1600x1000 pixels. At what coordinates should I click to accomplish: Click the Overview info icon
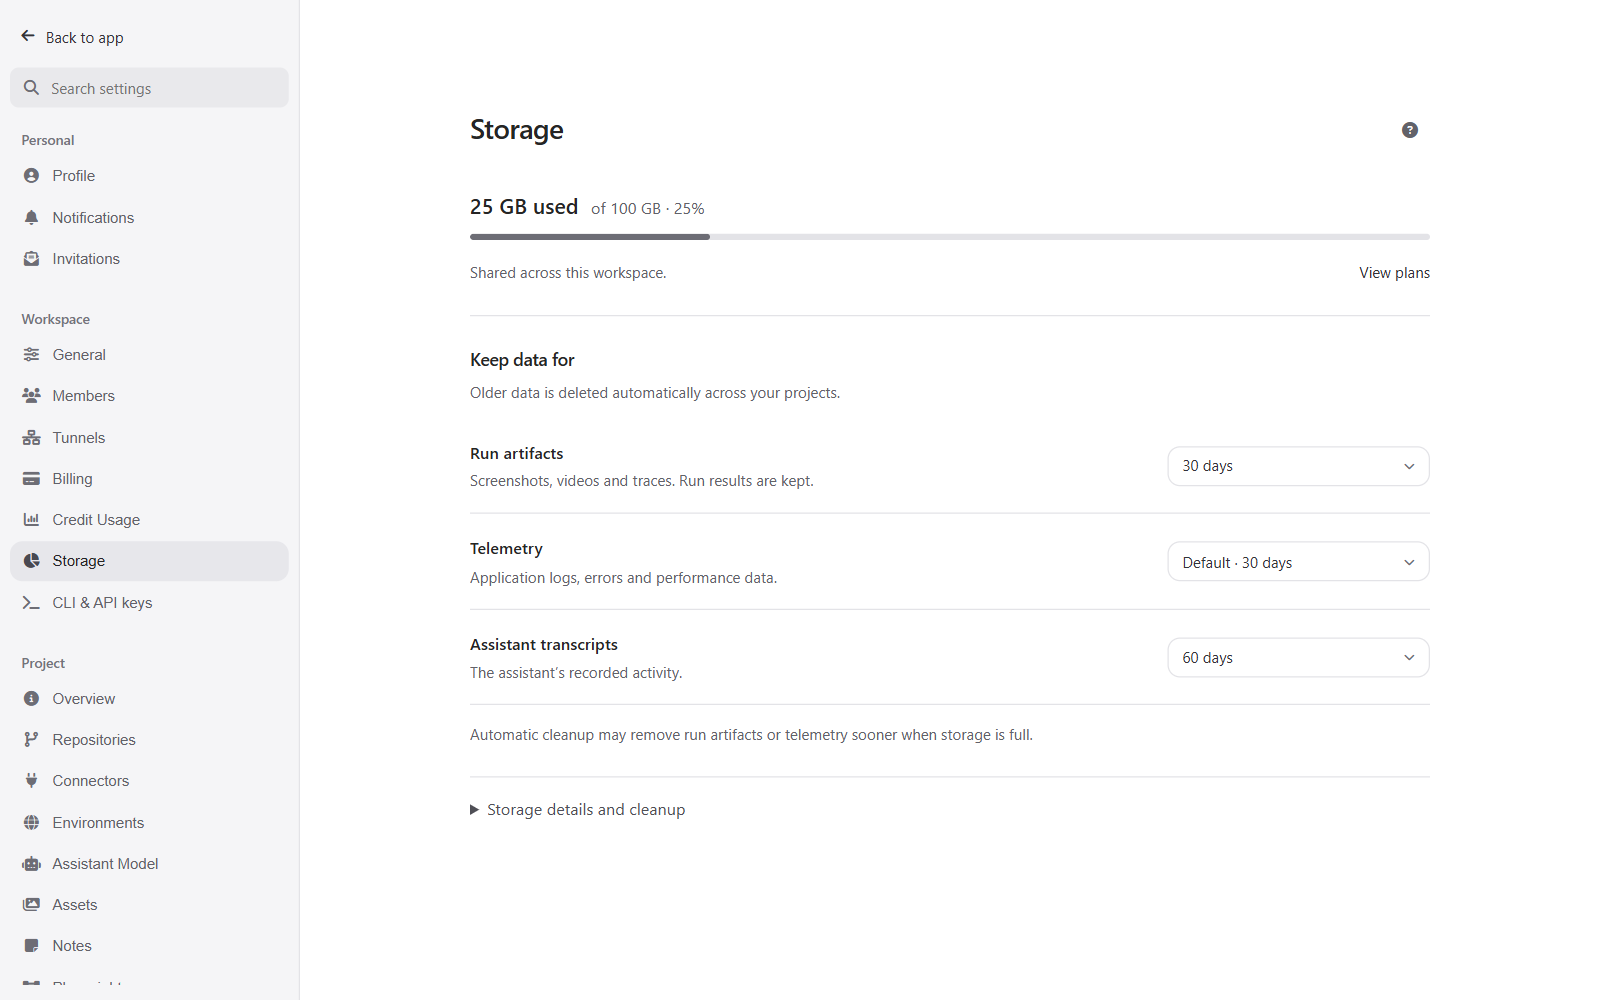click(x=32, y=698)
